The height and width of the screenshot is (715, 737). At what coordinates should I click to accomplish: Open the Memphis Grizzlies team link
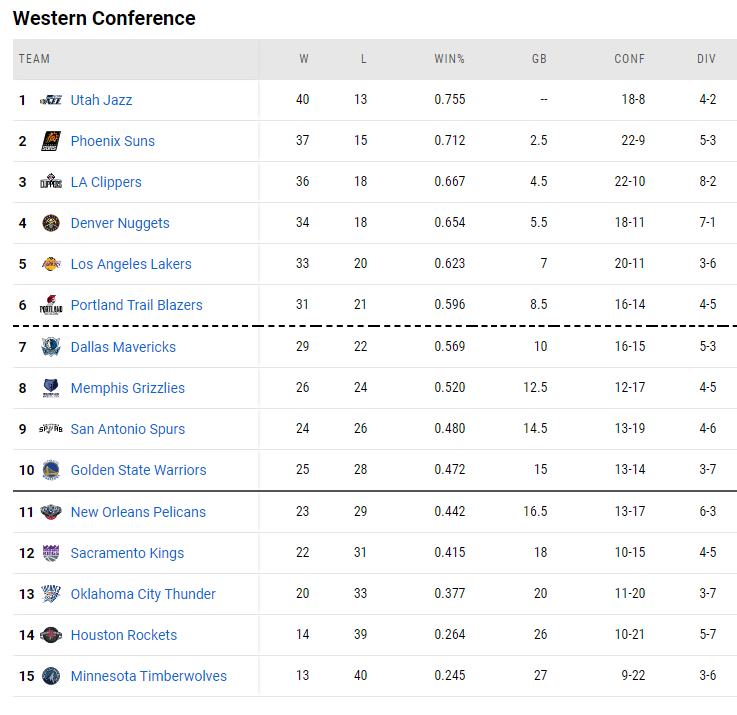tap(128, 388)
